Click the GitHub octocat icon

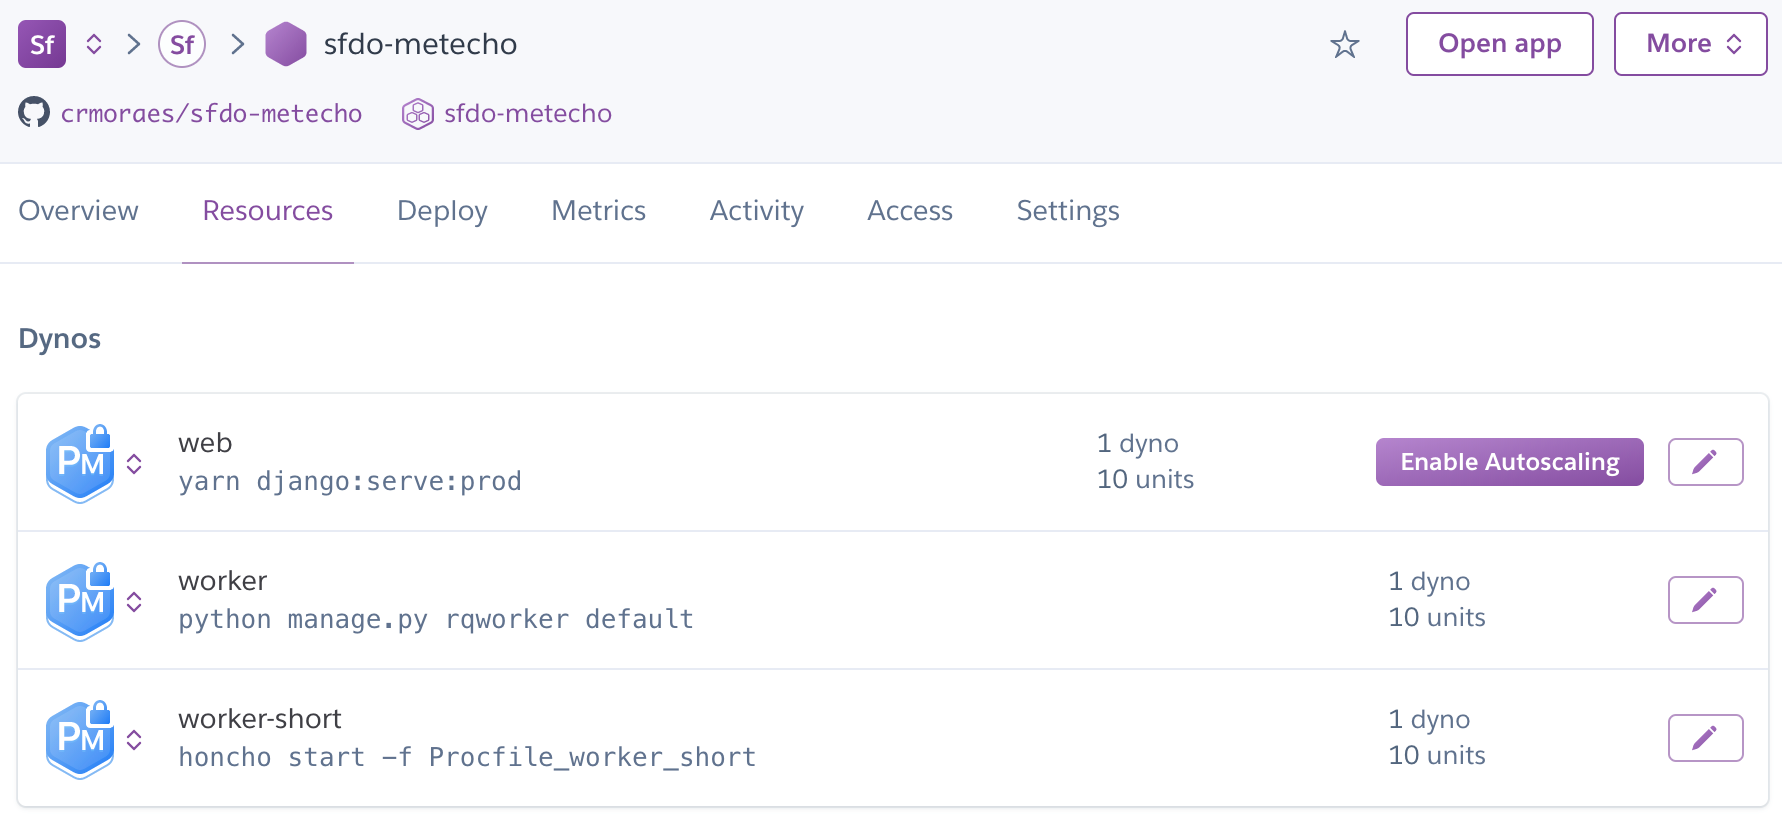pos(34,112)
